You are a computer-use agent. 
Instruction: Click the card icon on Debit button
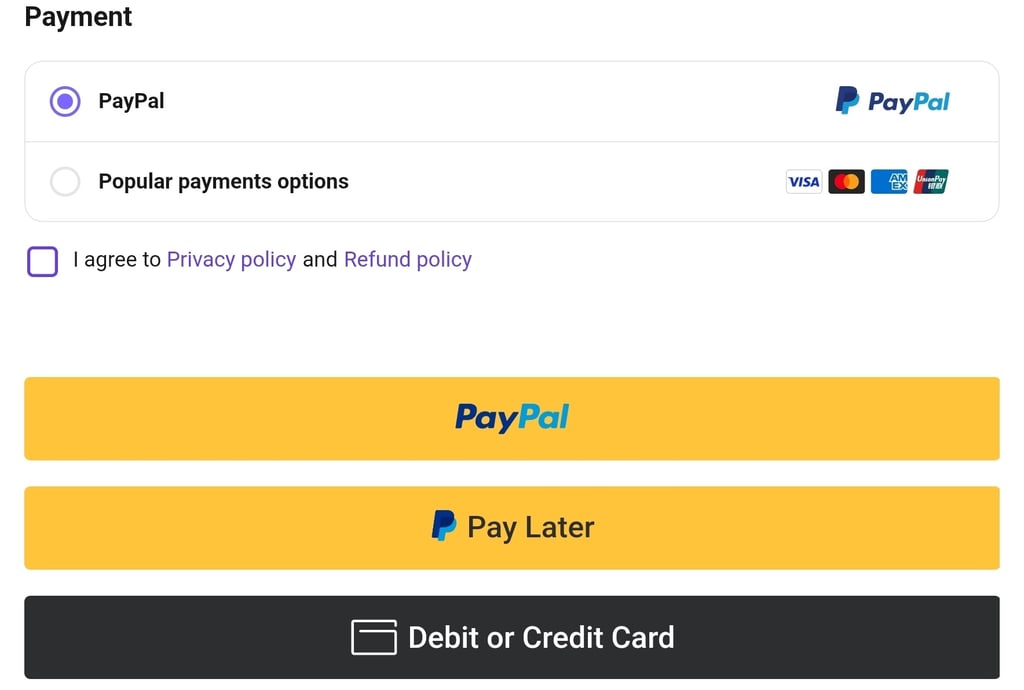click(x=373, y=637)
